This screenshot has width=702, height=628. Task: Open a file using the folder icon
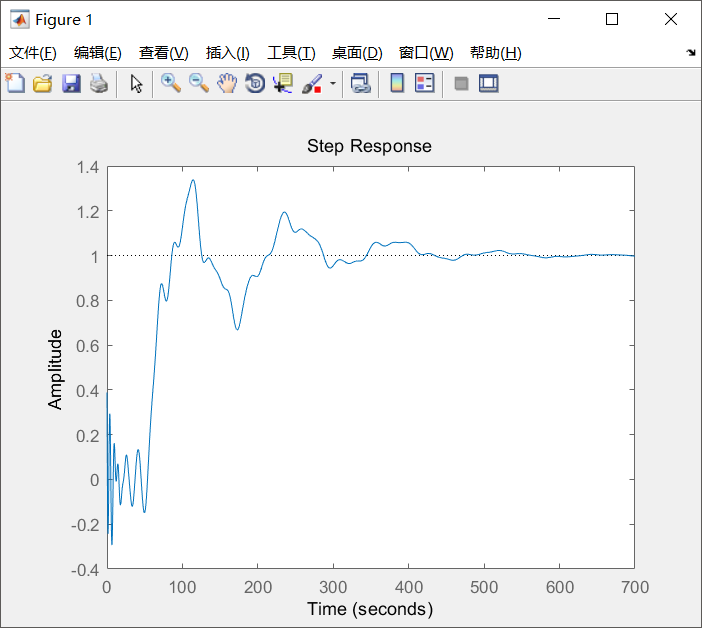point(43,83)
